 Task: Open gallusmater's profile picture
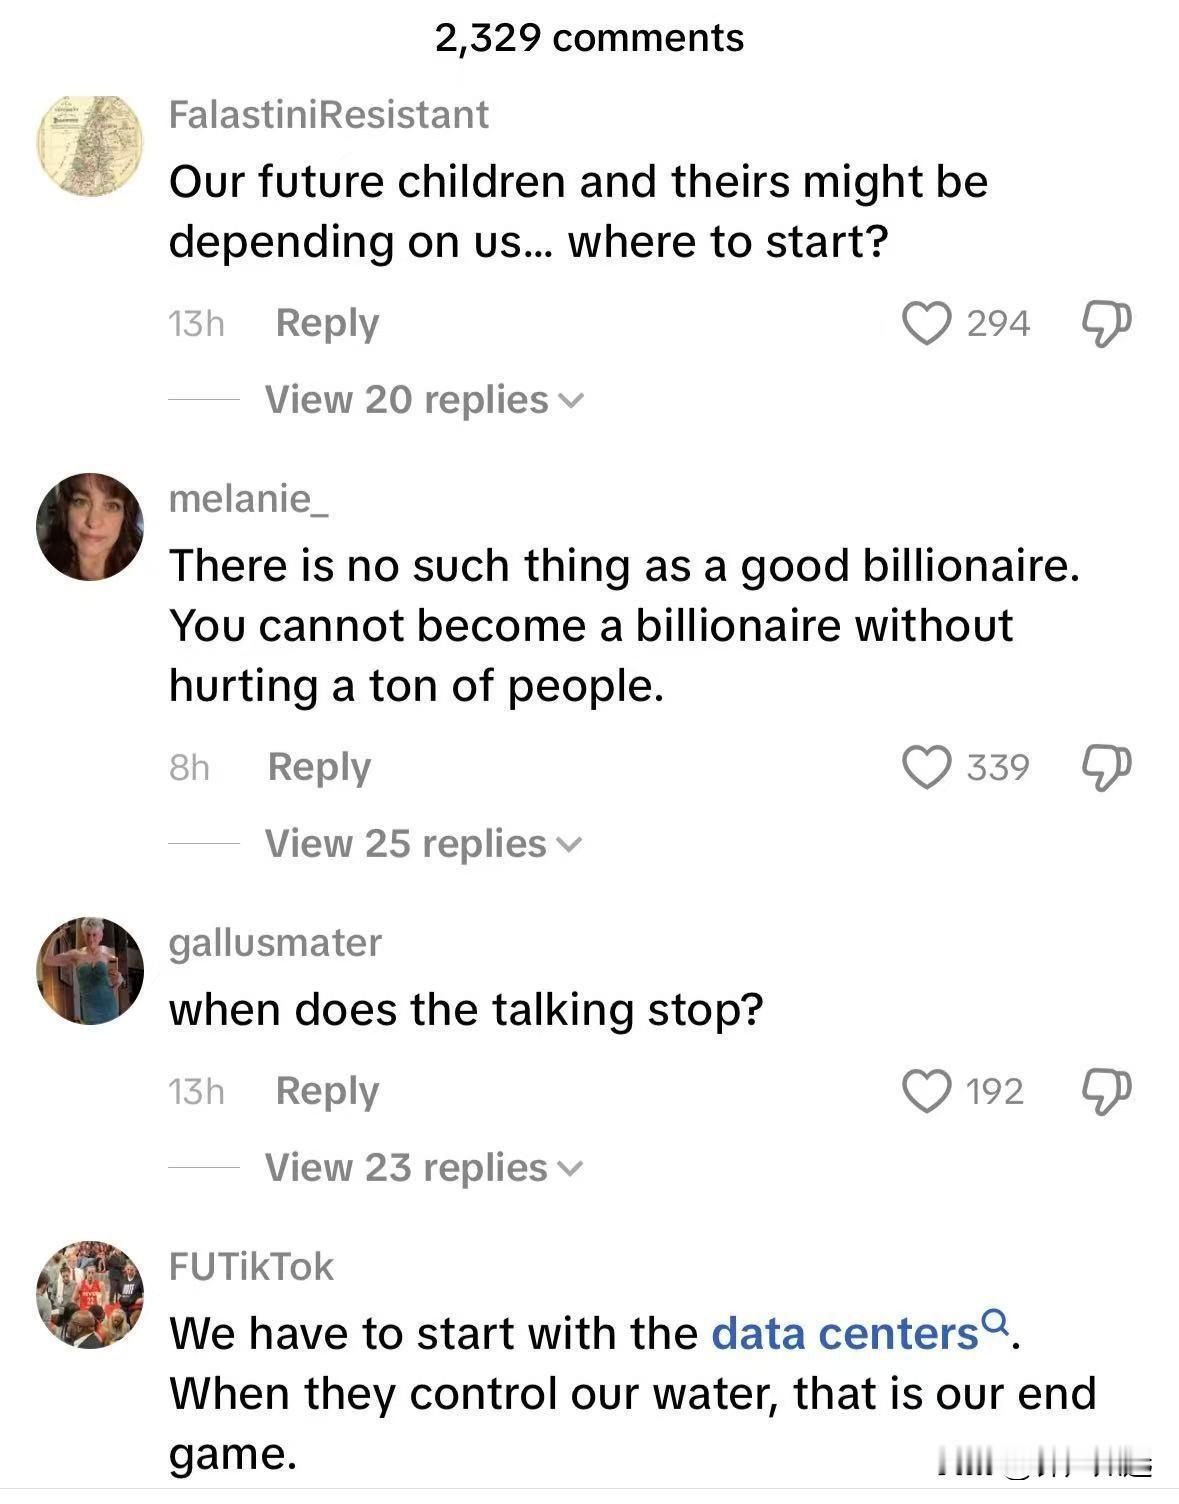click(90, 970)
